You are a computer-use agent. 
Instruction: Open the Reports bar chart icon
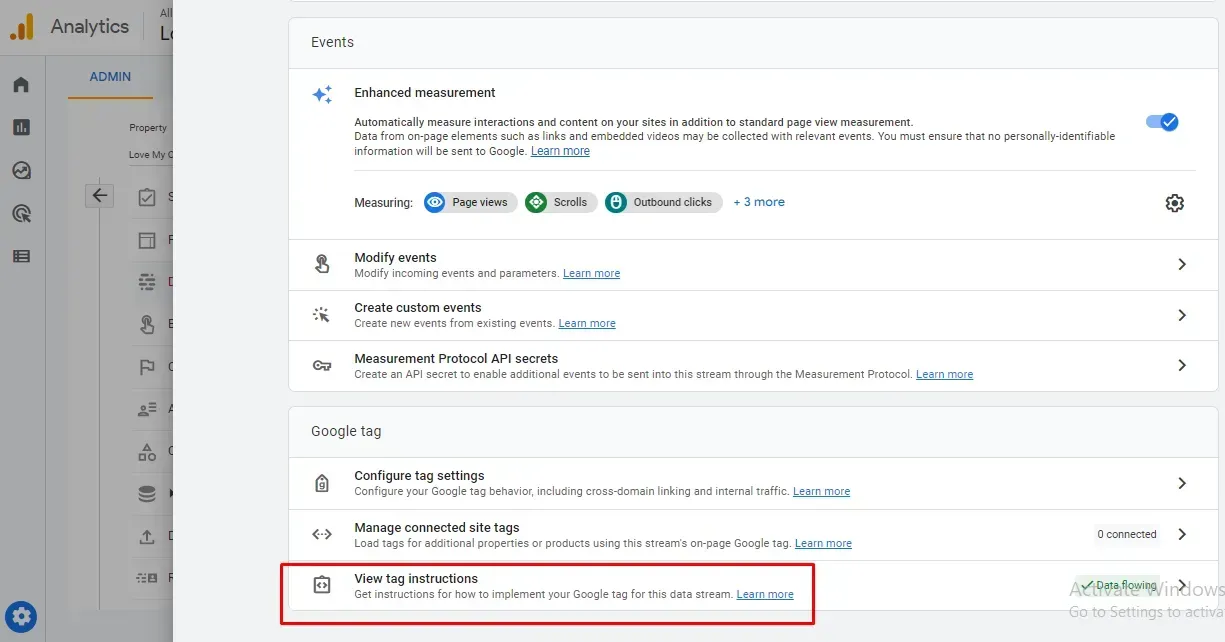coord(21,127)
